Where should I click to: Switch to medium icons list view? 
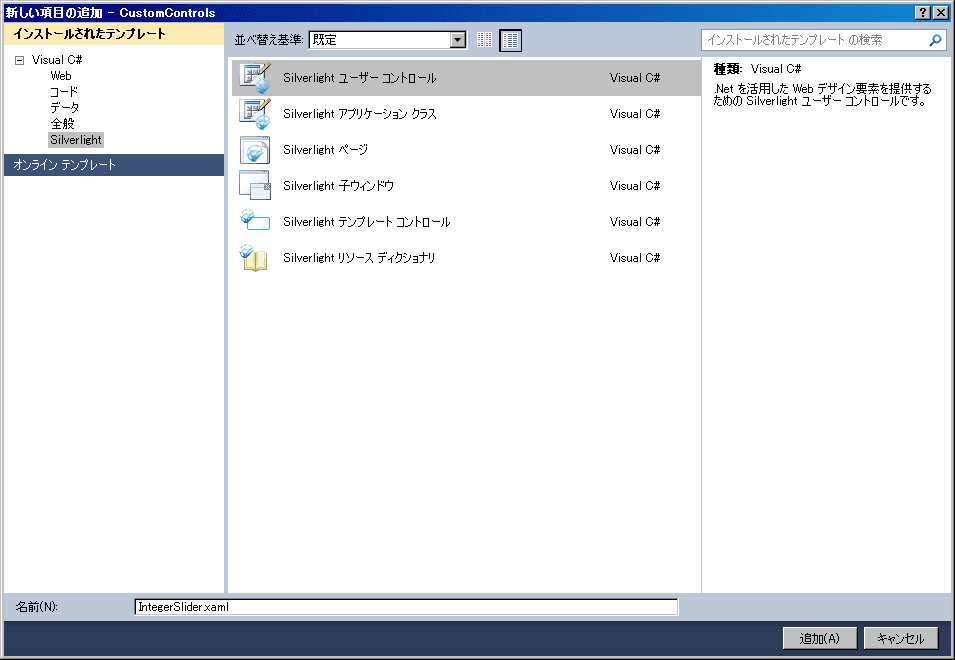point(510,40)
